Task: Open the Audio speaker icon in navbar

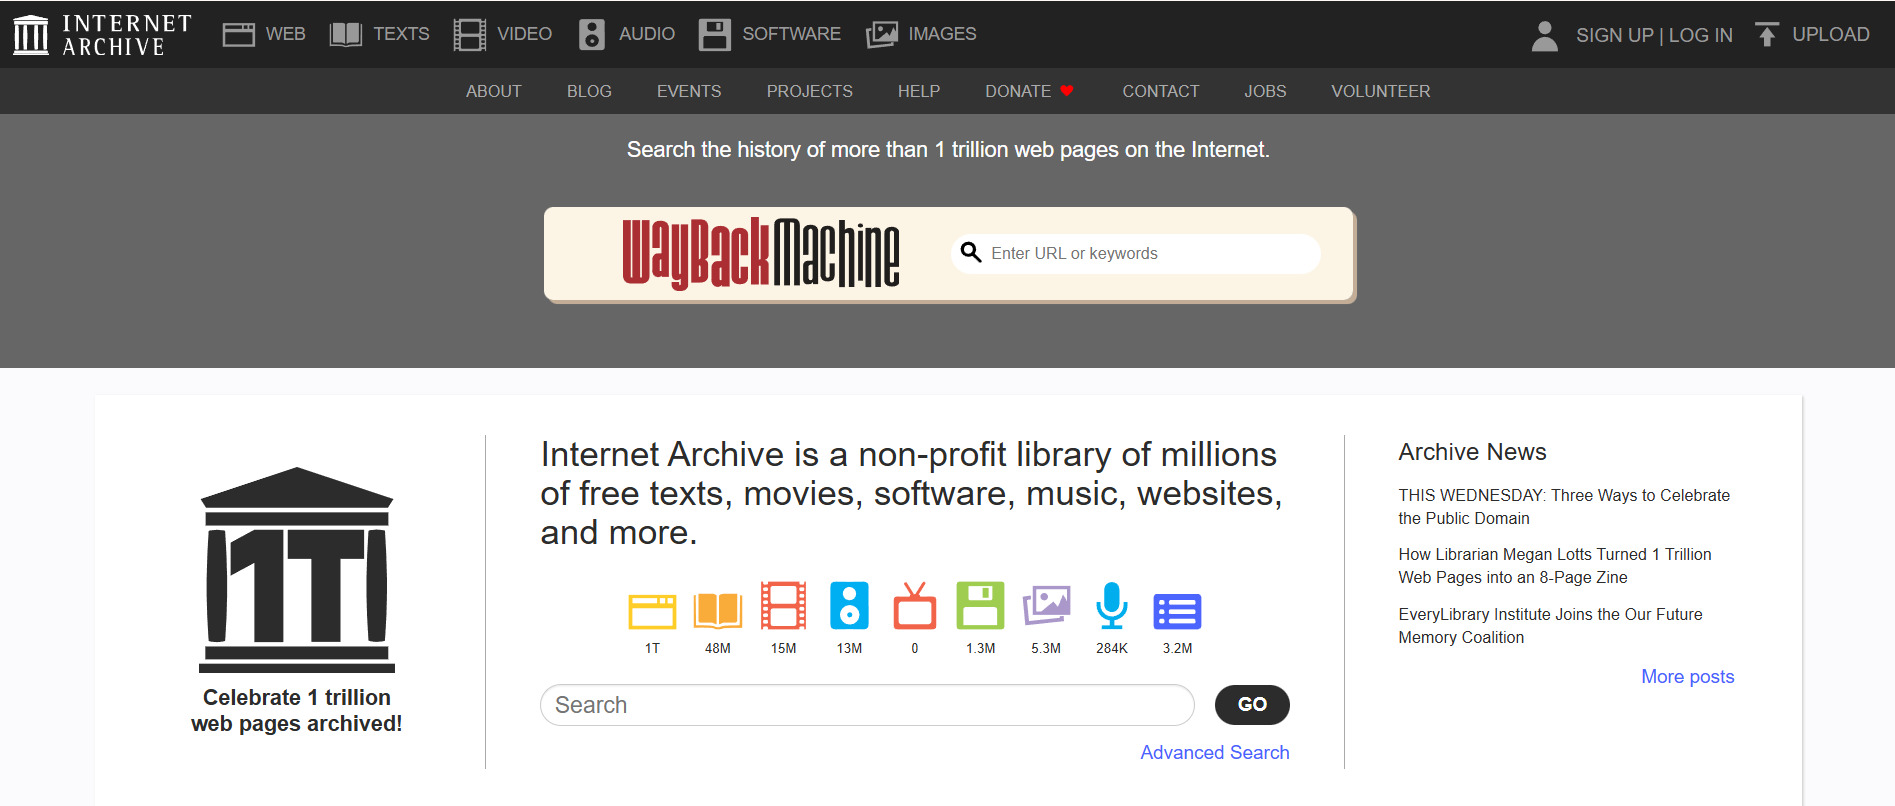Action: click(x=592, y=35)
